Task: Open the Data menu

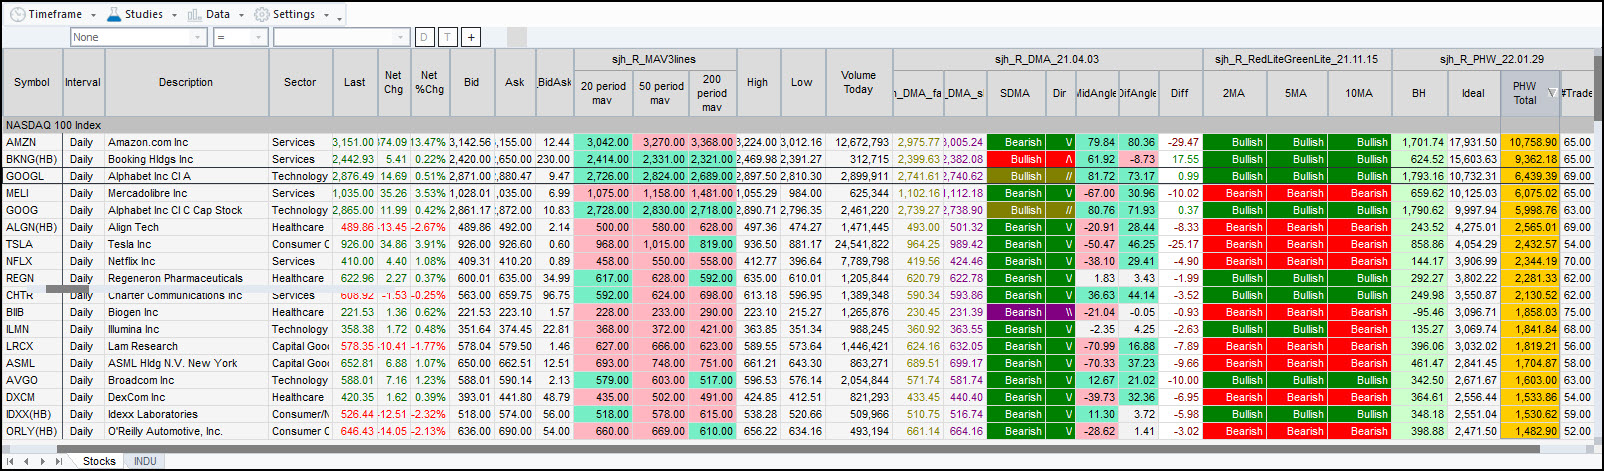Action: pos(215,14)
